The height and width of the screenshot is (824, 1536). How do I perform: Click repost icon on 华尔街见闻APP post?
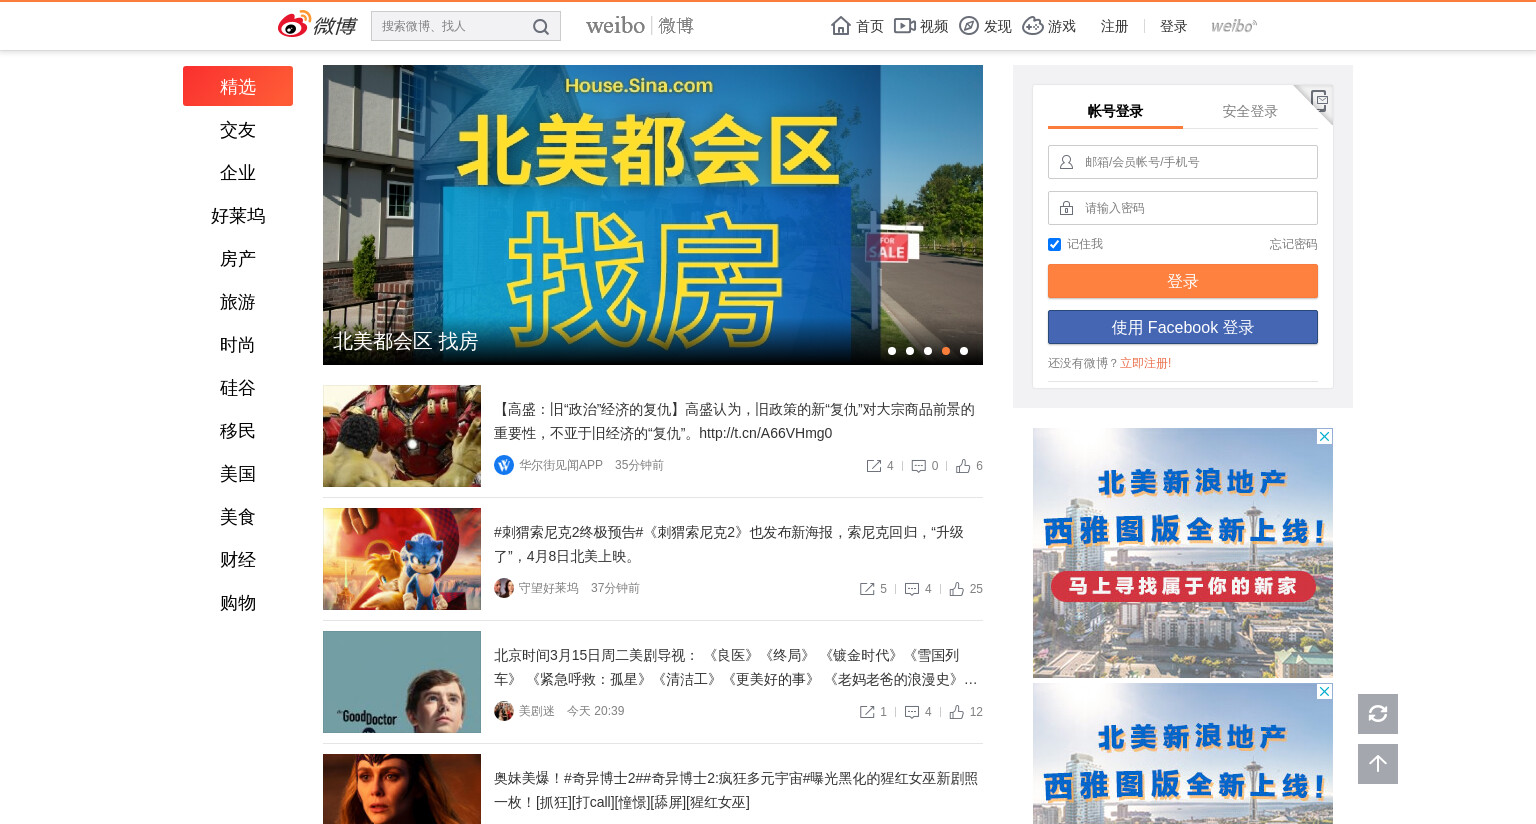click(874, 466)
